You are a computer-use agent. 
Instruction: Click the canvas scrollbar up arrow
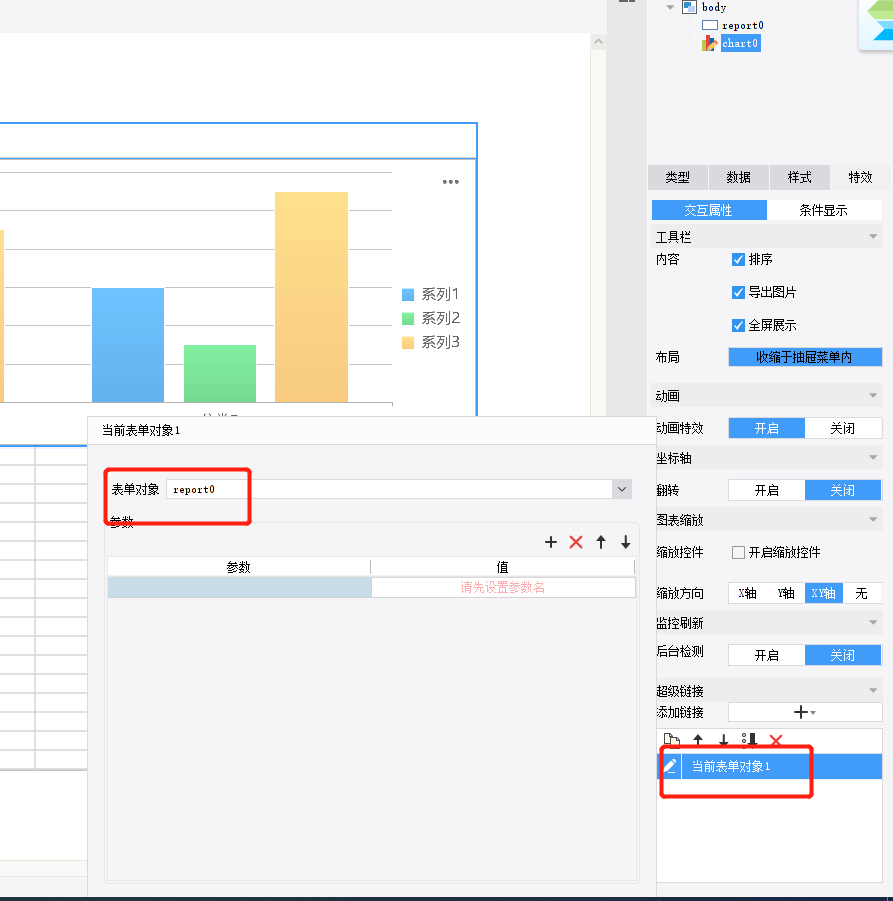(598, 41)
